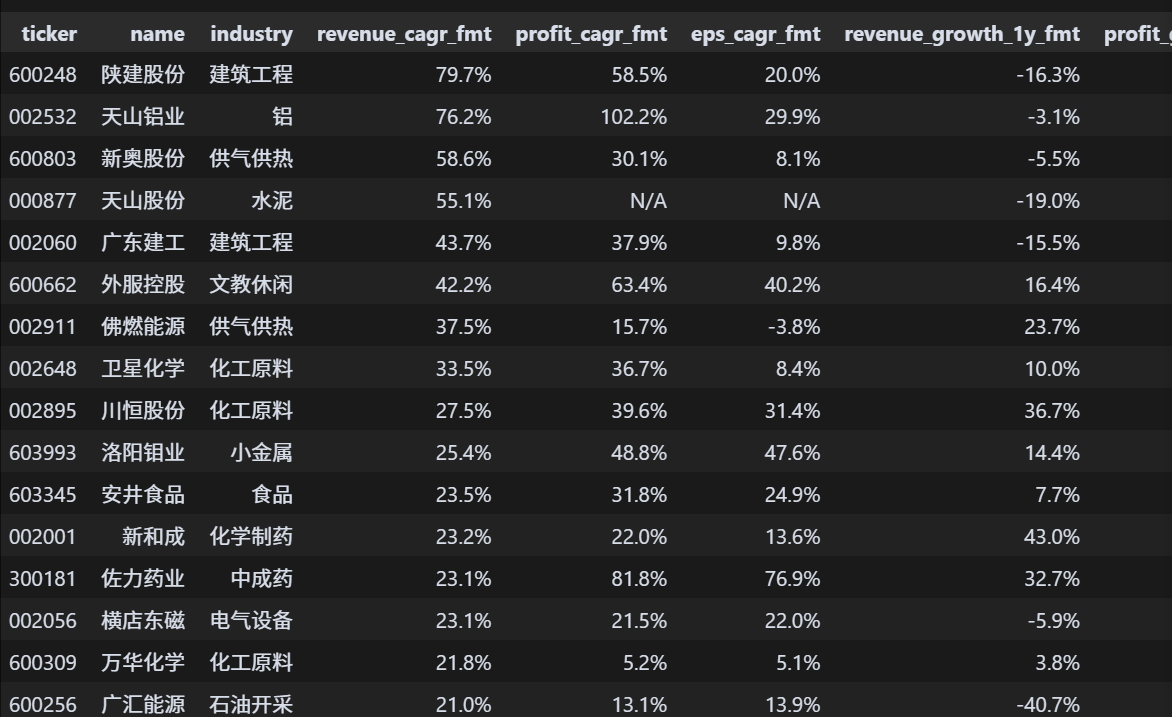This screenshot has height=717, width=1172.
Task: Click ticker 002532
Action: tap(43, 117)
